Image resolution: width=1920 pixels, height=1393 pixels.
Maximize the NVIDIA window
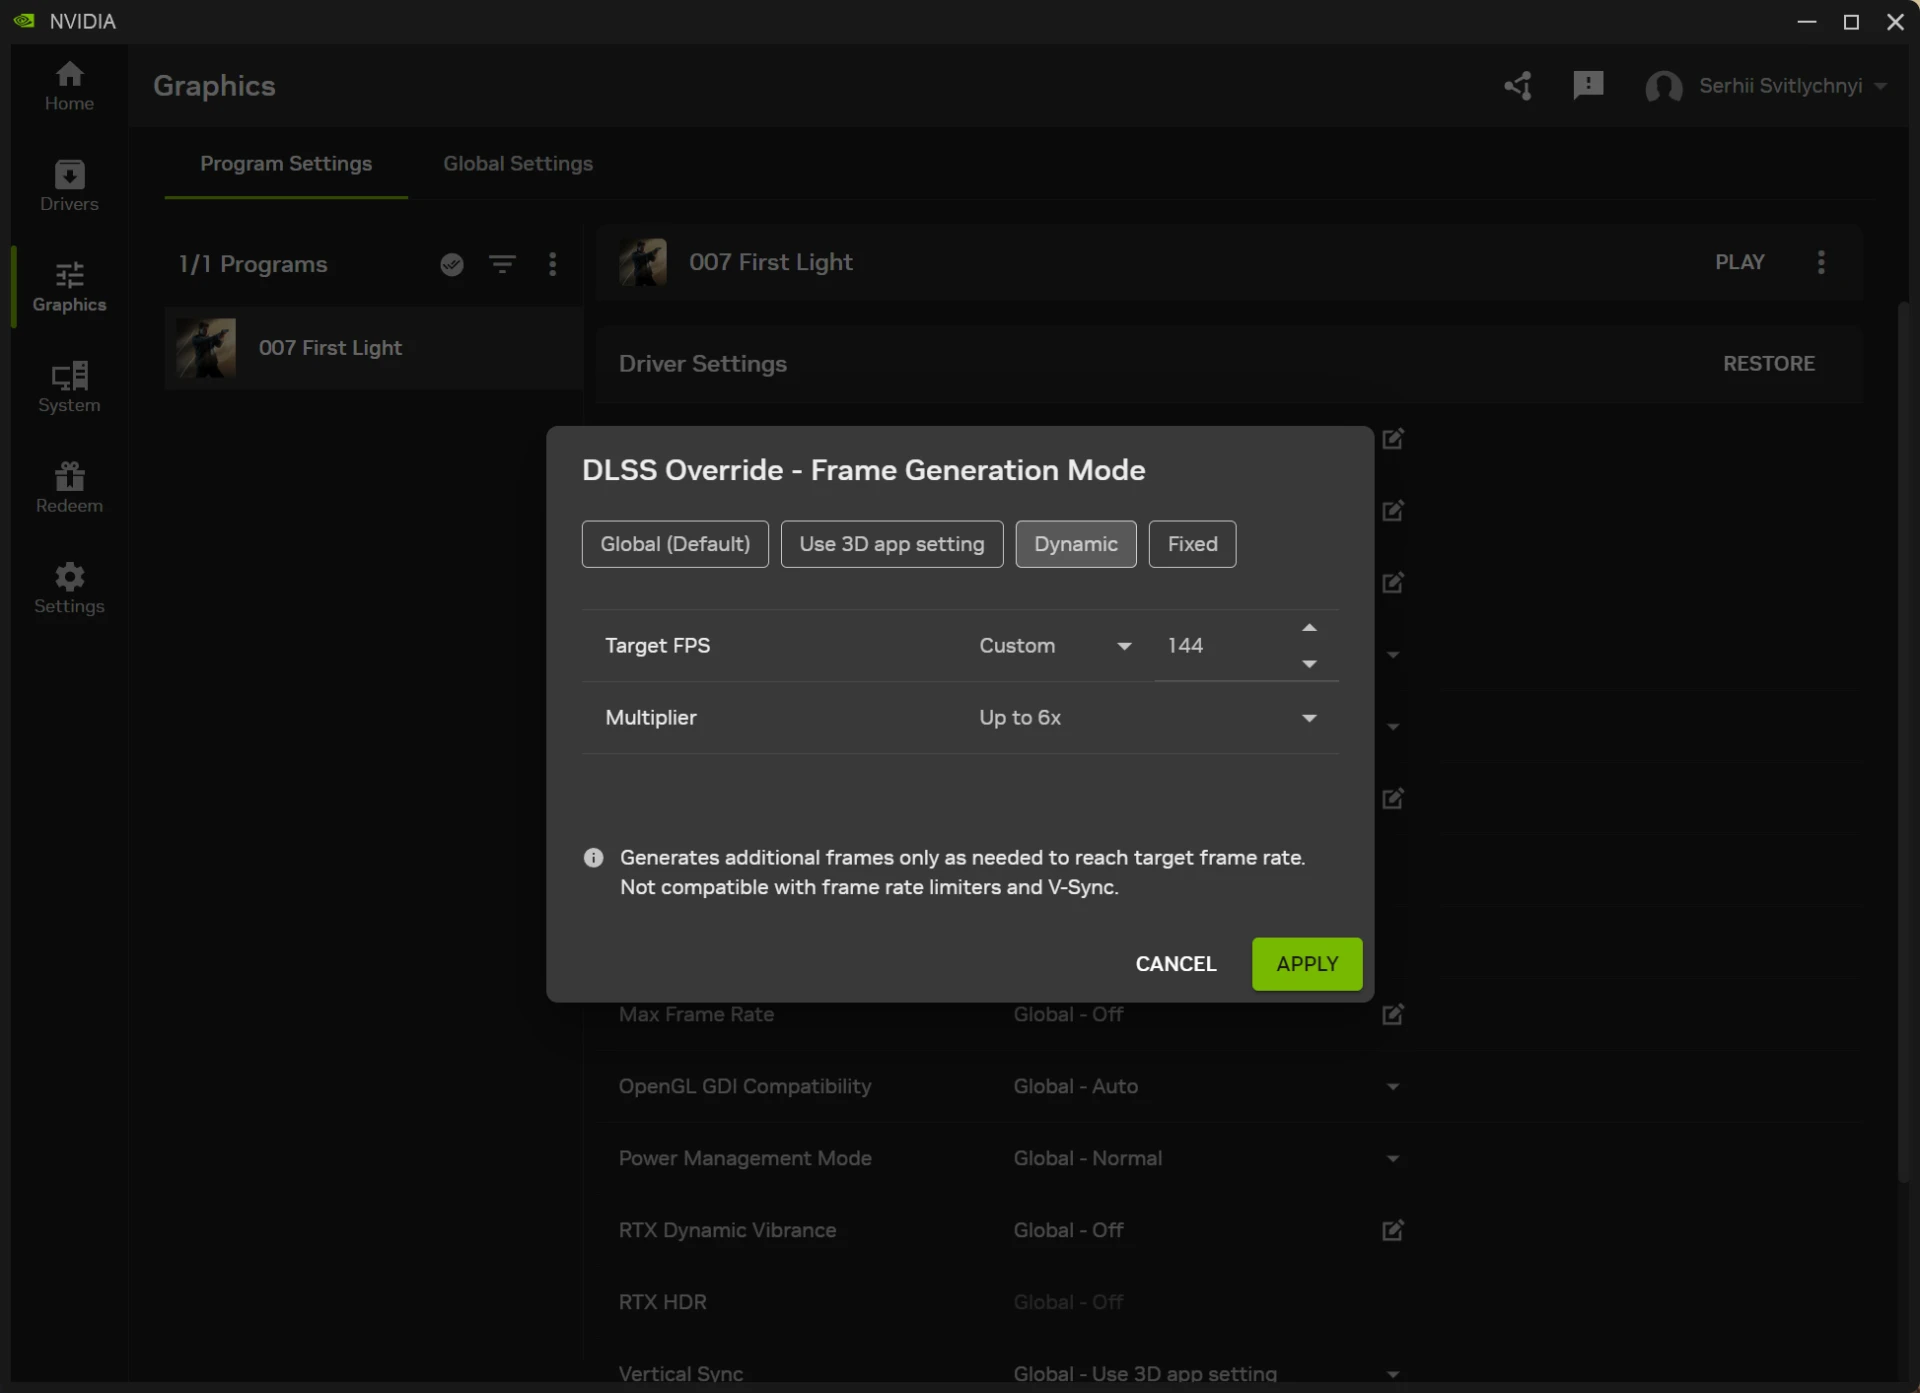[1851, 21]
